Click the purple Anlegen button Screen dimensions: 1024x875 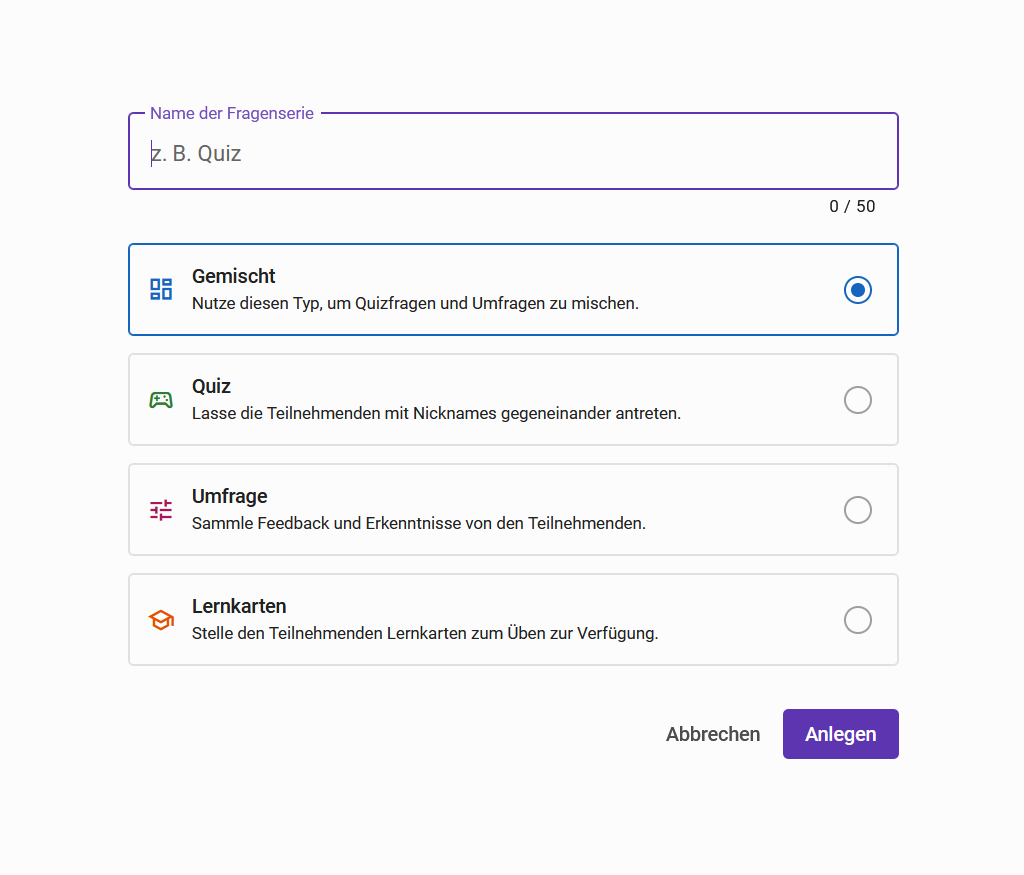(x=840, y=734)
